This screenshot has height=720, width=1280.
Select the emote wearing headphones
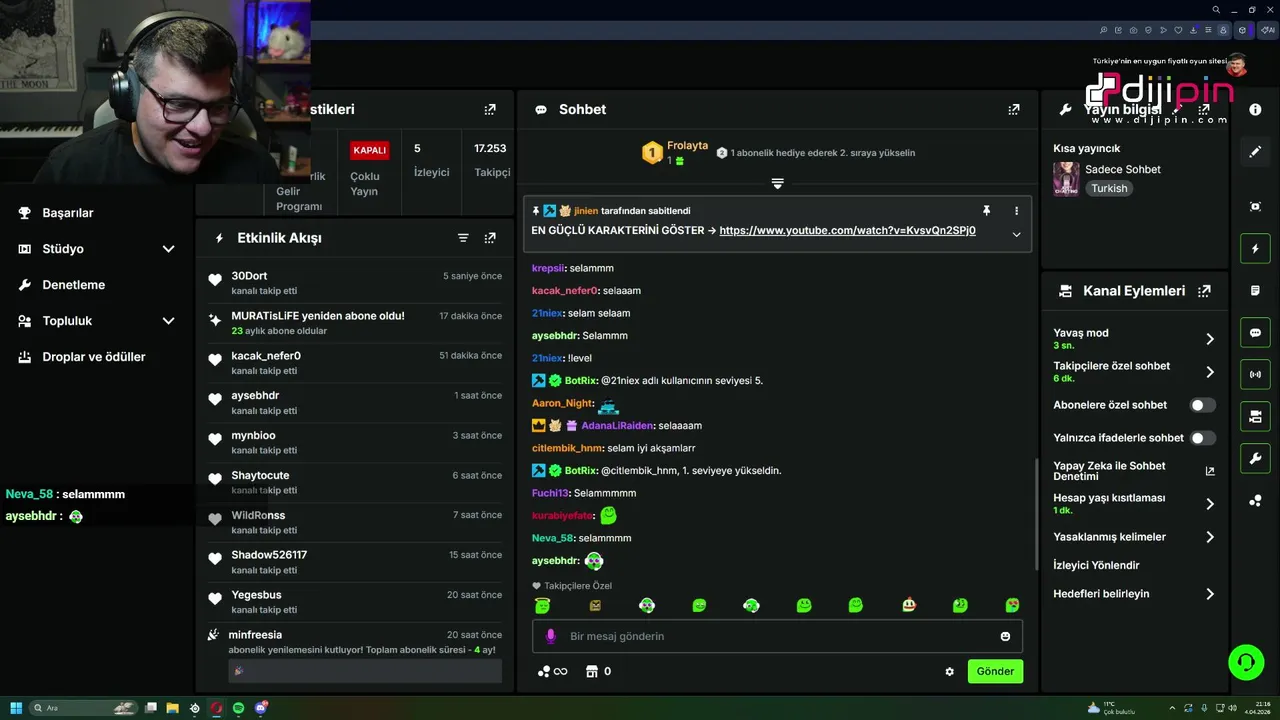pyautogui.click(x=647, y=605)
